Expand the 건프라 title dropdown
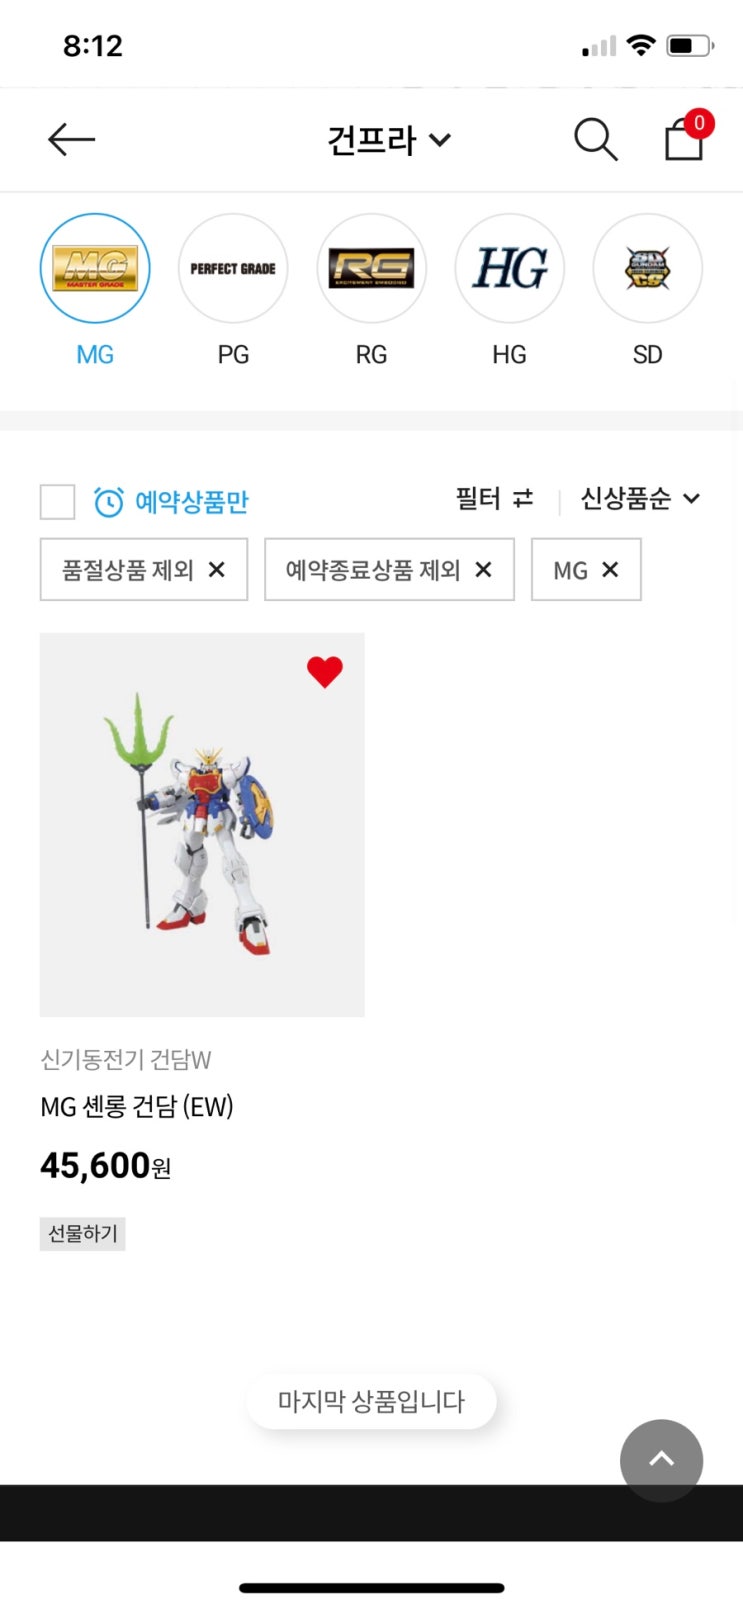 tap(389, 140)
